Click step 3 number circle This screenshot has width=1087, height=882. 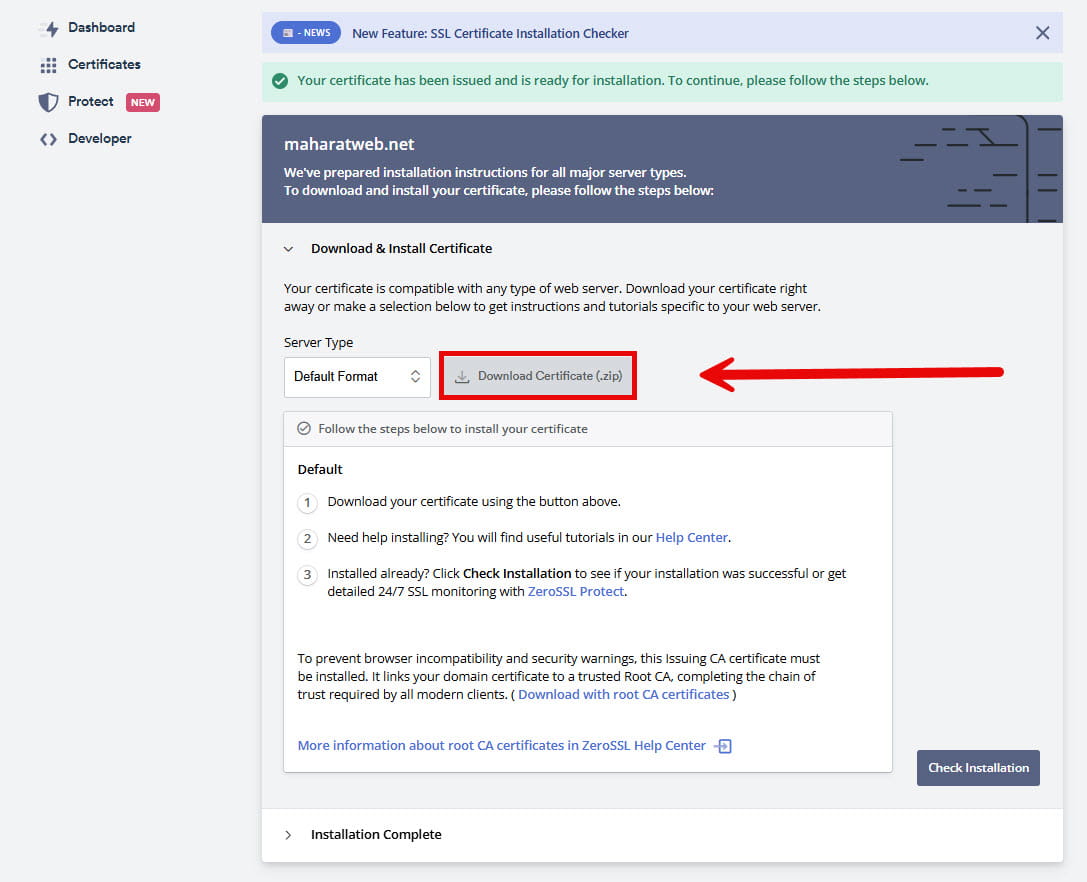[x=307, y=575]
